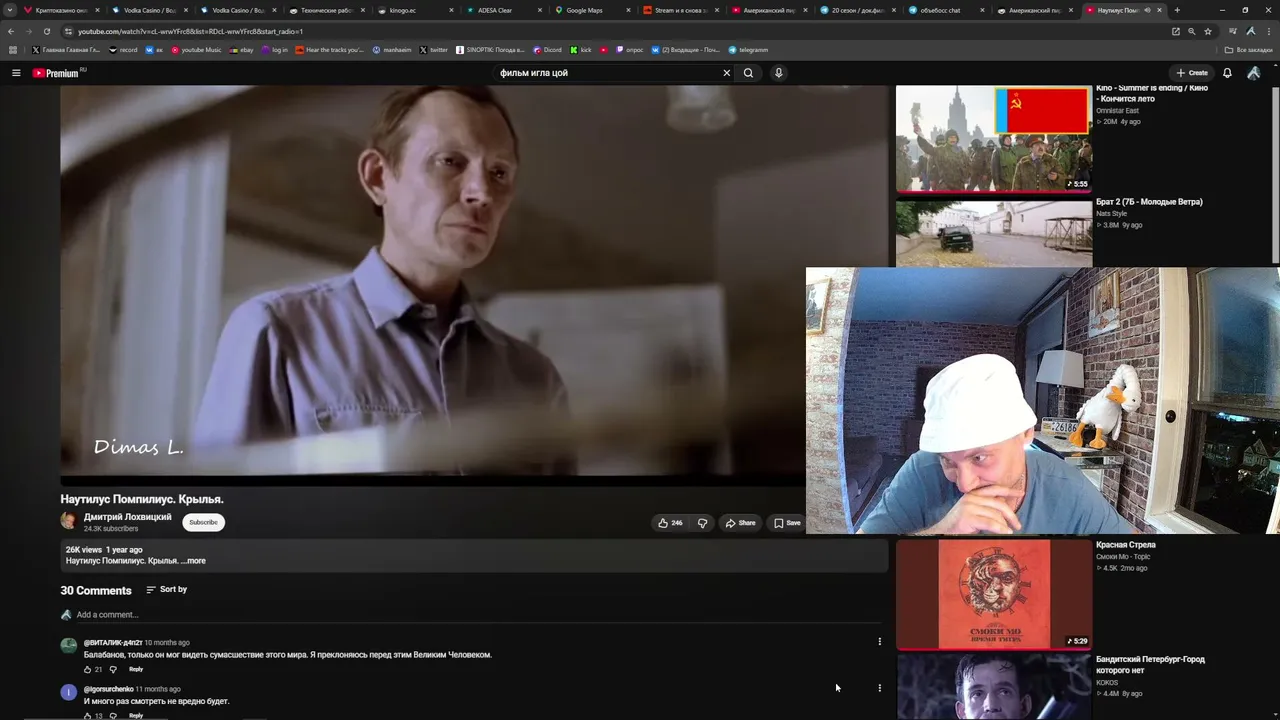Open the @ВИТАЛИК-д4п2т commenter avatar

coord(69,646)
